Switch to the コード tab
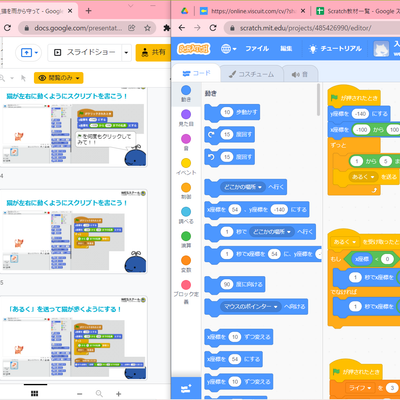Viewport: 400px width, 400px height. click(197, 73)
